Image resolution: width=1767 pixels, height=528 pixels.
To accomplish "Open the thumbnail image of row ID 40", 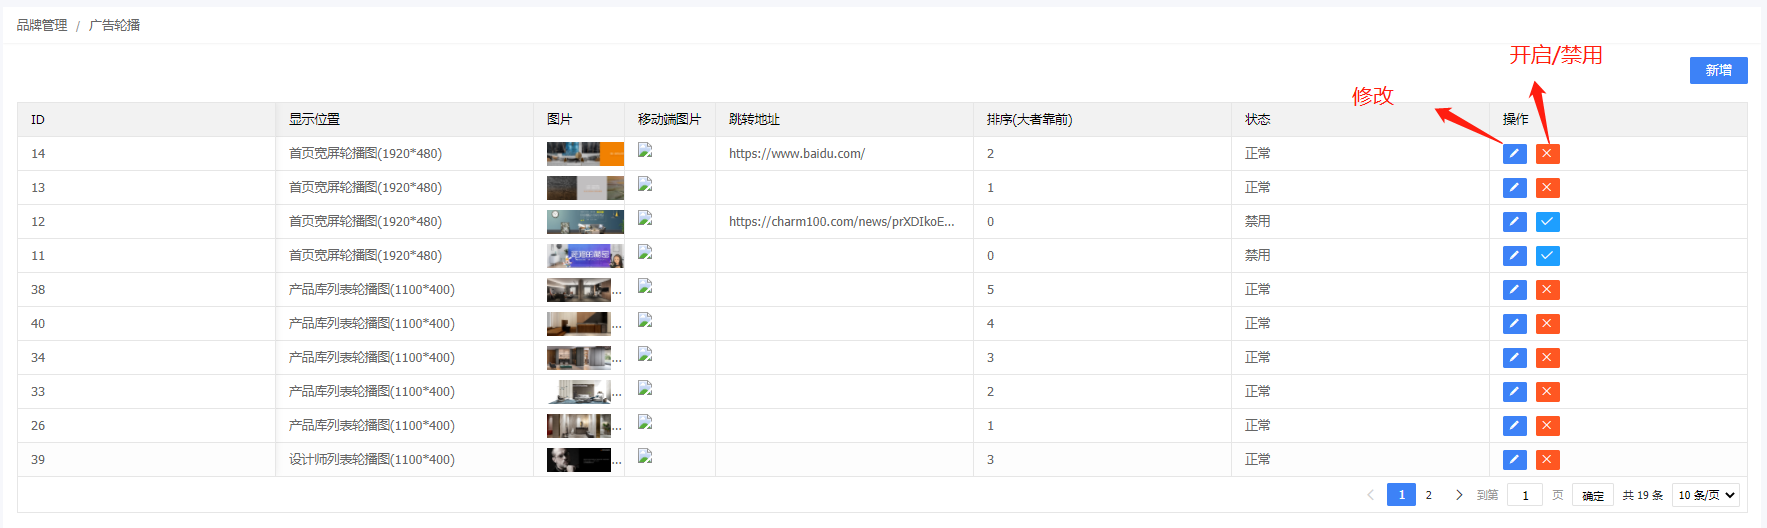I will click(579, 324).
